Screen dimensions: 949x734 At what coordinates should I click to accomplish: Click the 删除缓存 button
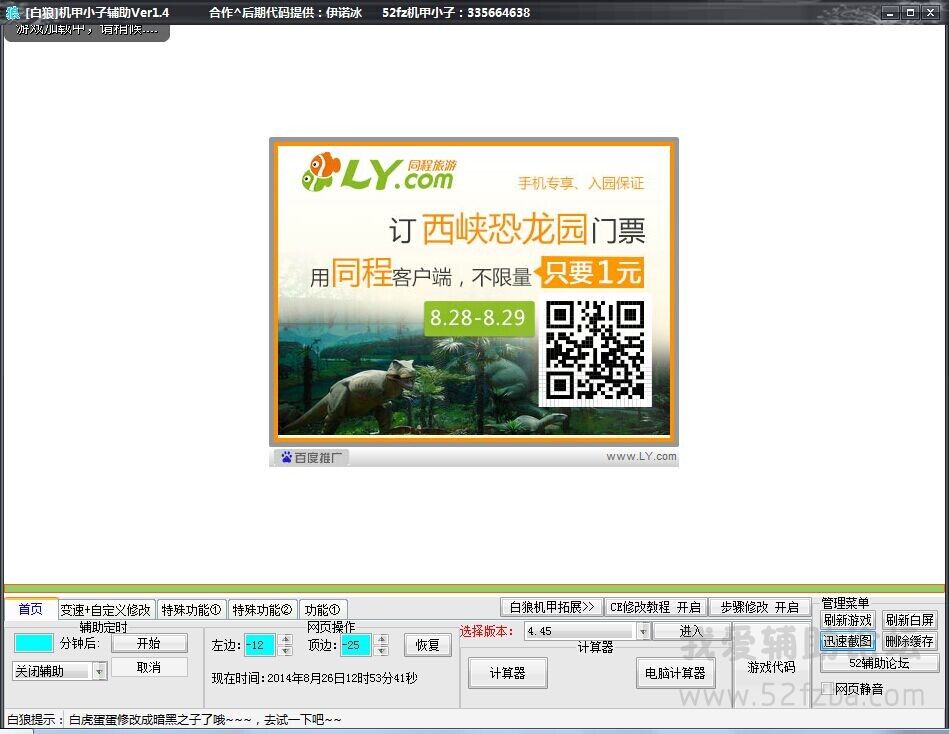click(x=910, y=641)
